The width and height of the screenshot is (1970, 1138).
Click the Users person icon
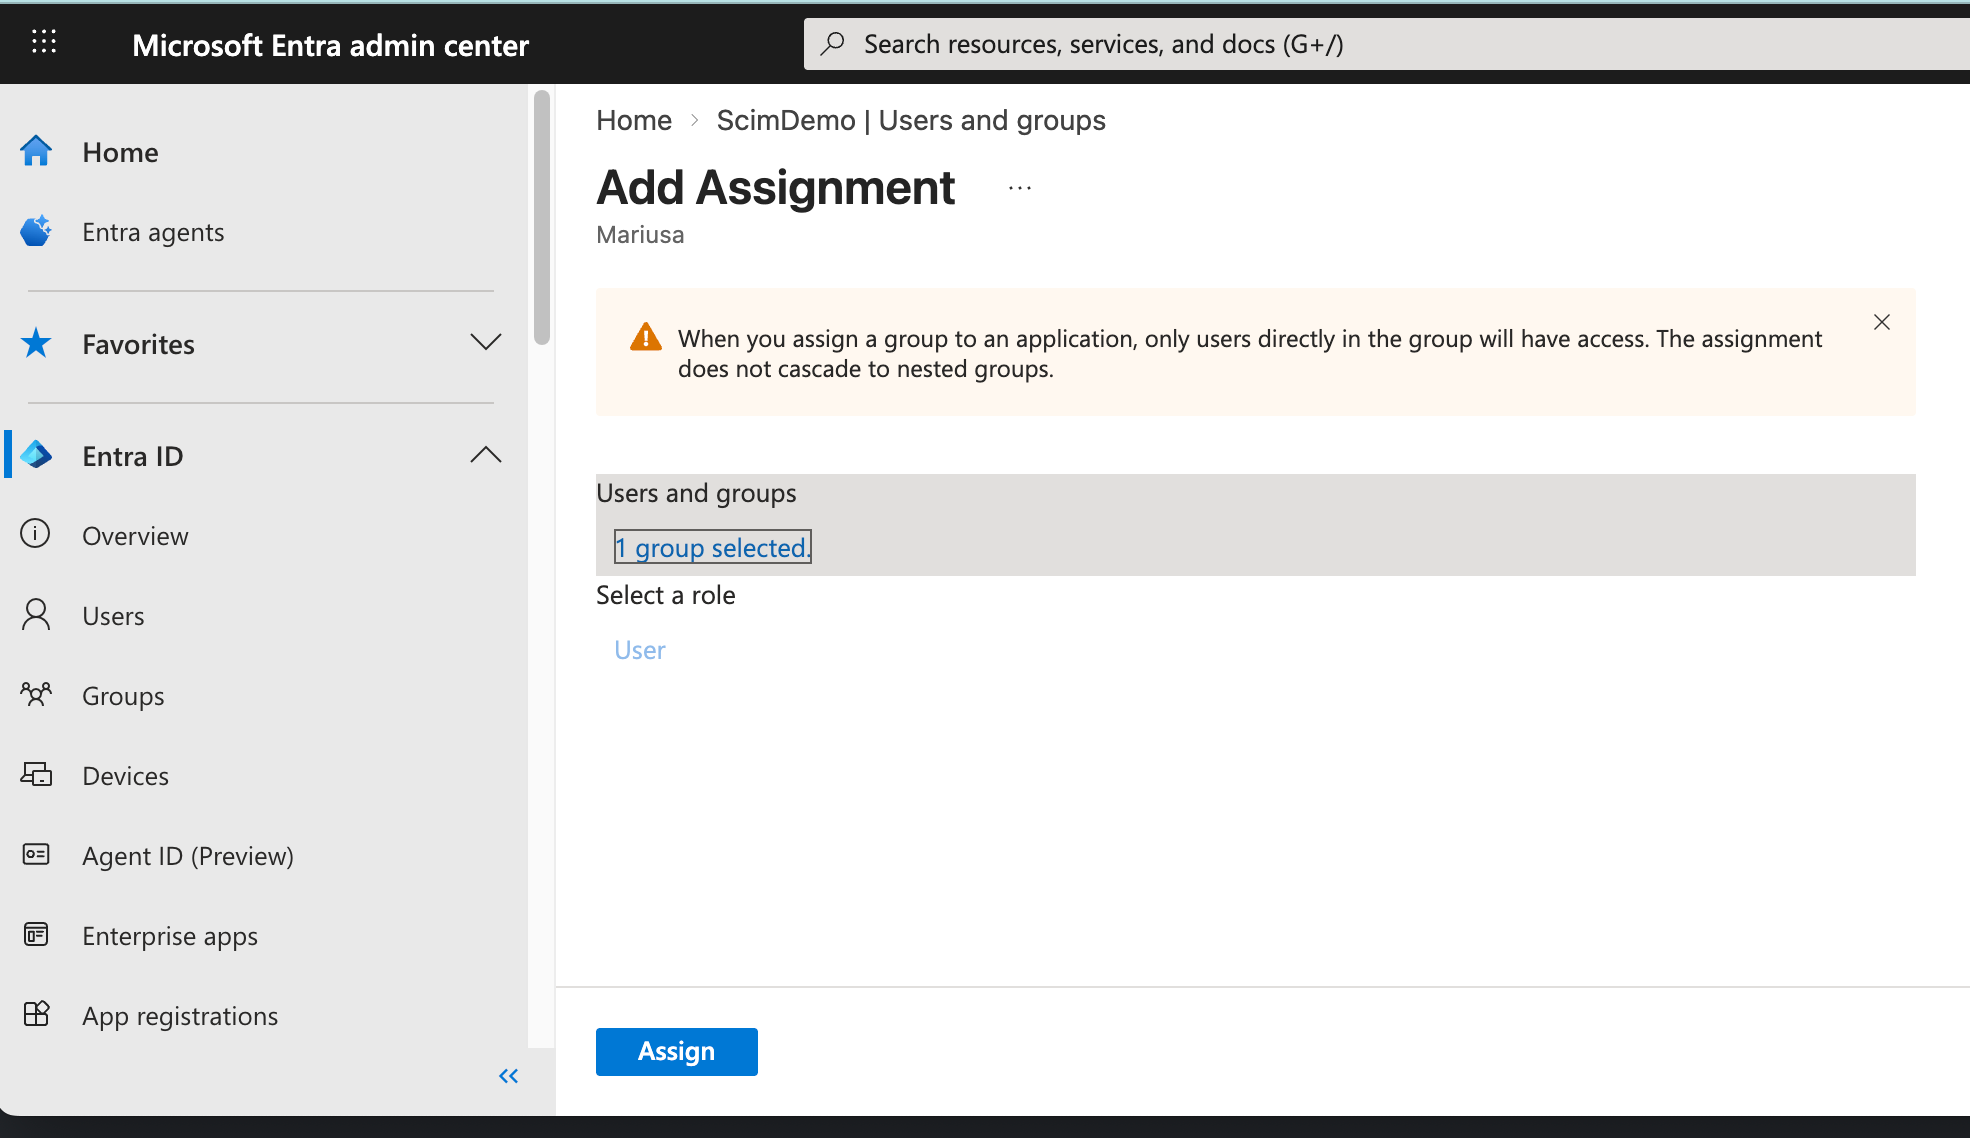click(36, 614)
